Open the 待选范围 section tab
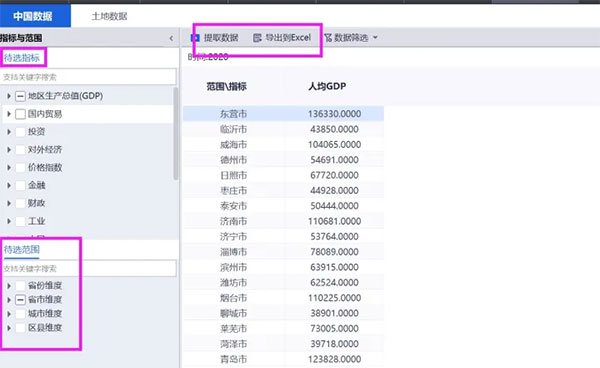The width and height of the screenshot is (600, 368). [x=22, y=250]
